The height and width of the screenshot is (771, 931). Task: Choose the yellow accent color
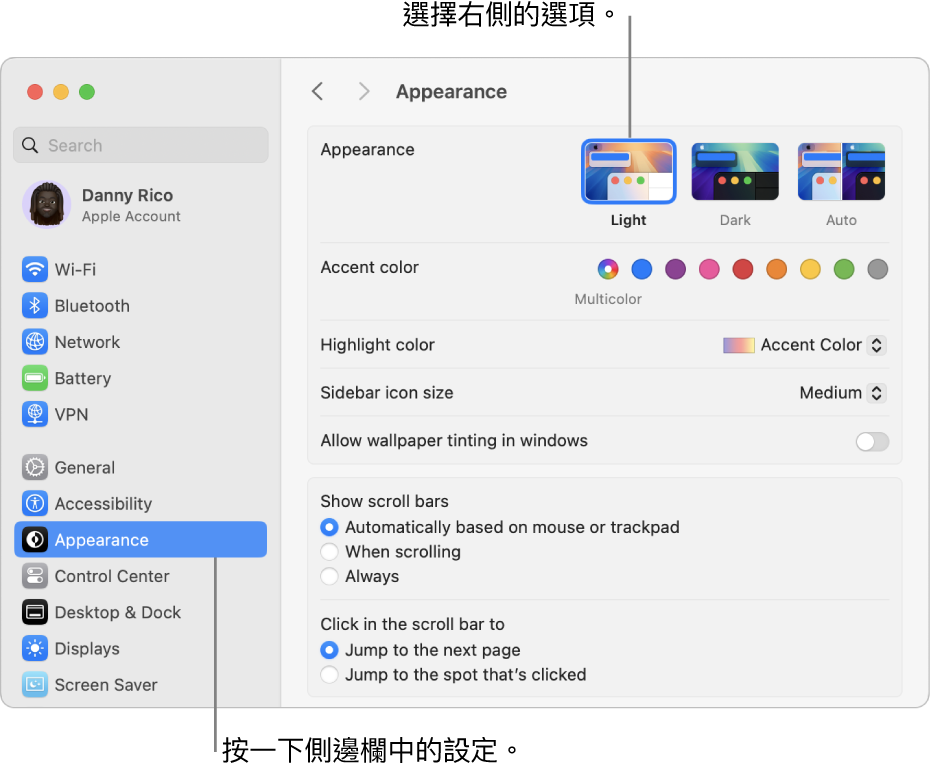pyautogui.click(x=810, y=269)
